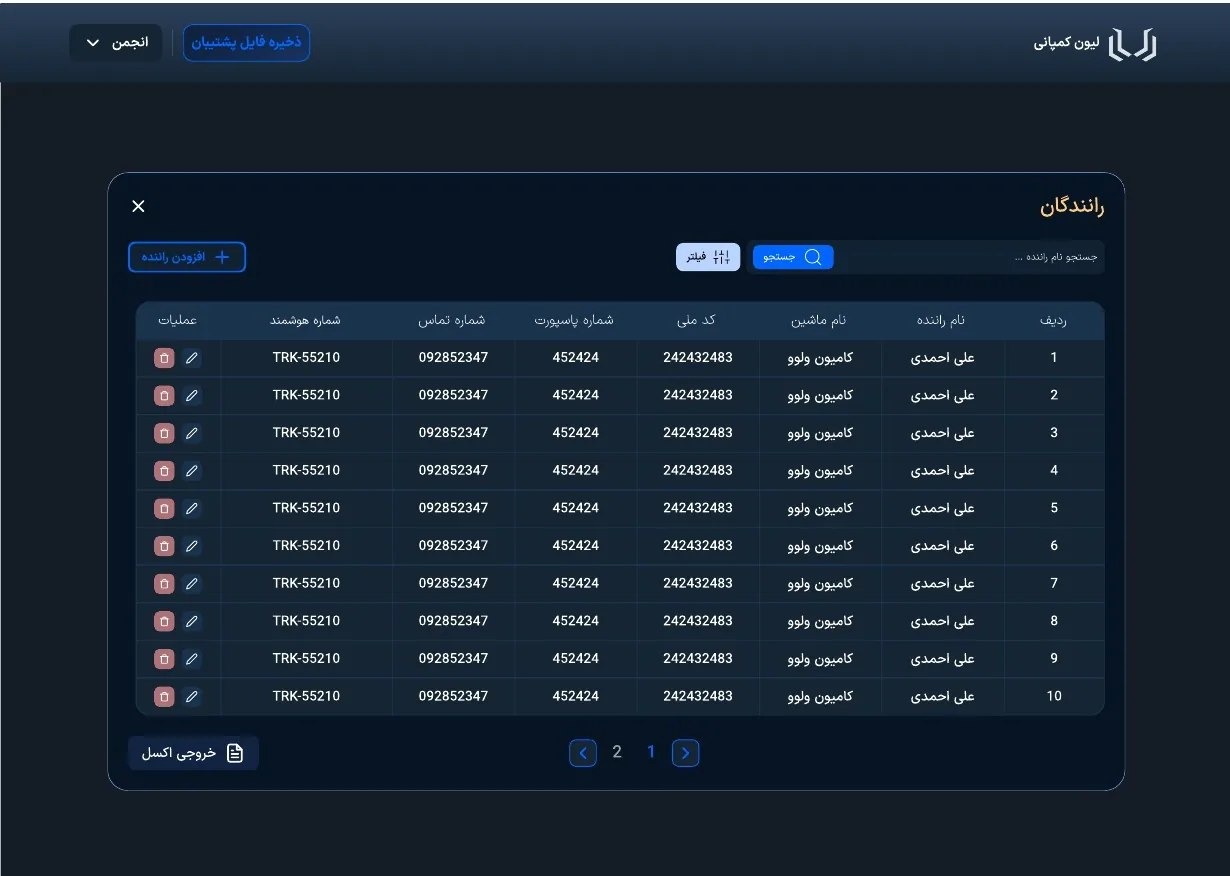Click phone 092852347 in row 9
Viewport: 1230px width, 876px height.
click(454, 658)
